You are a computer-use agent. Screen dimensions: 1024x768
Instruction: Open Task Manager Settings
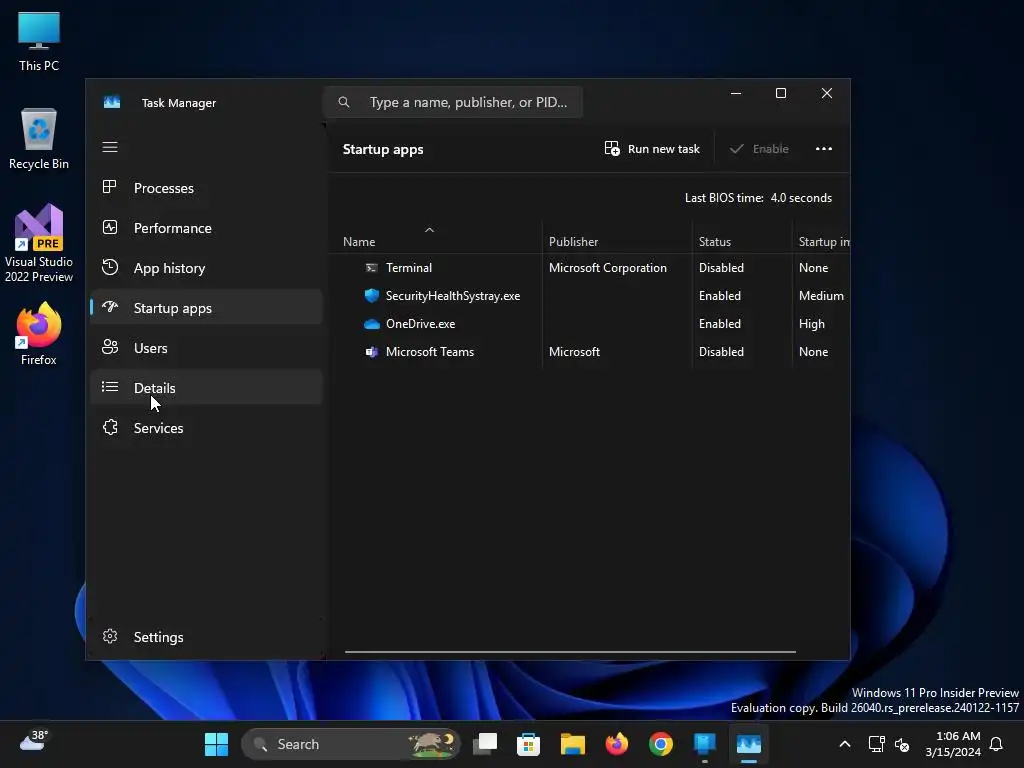point(206,637)
